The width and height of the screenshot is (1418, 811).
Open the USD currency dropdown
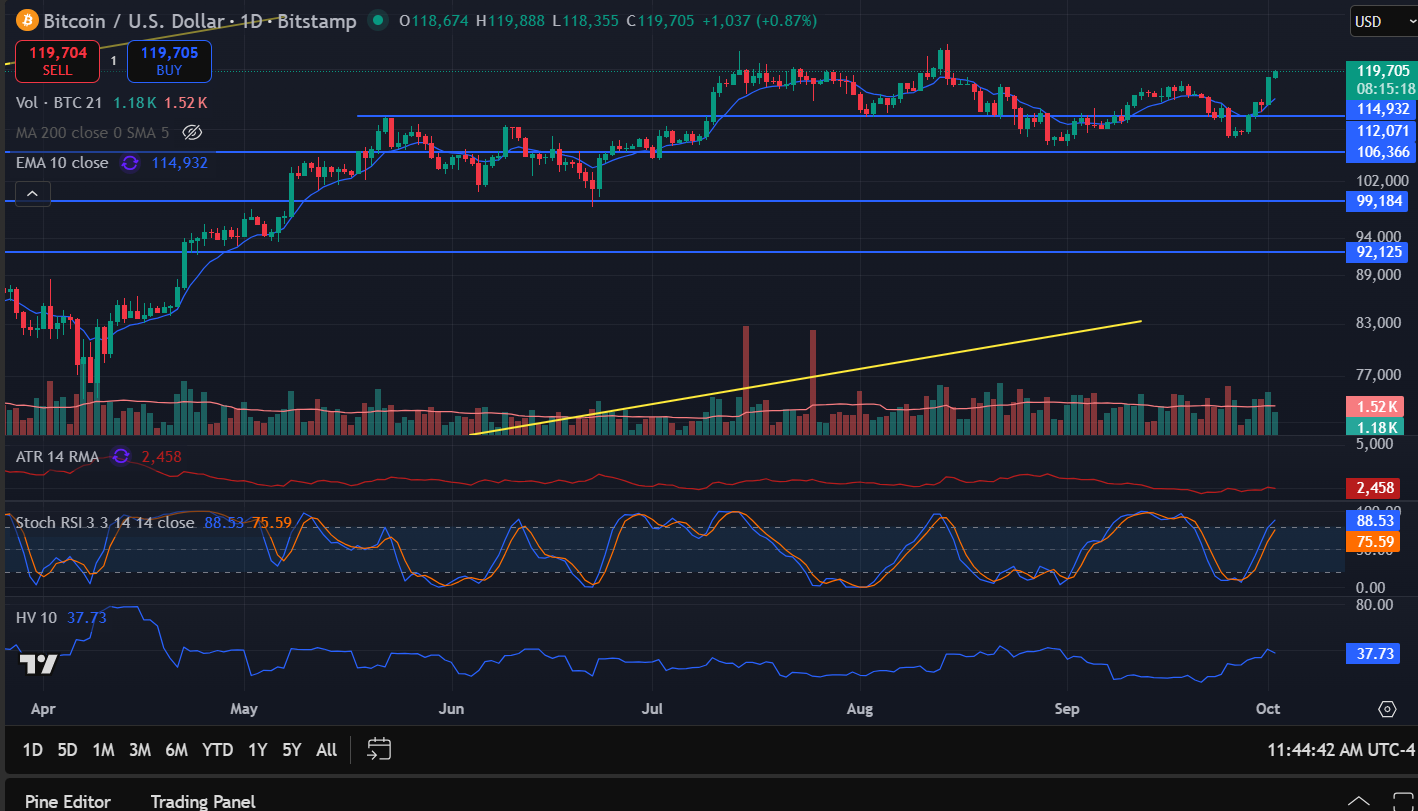[x=1379, y=21]
